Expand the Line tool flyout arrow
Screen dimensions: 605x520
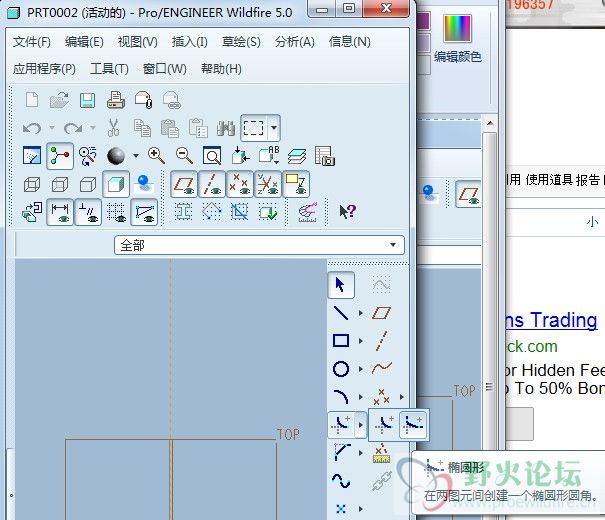[x=361, y=313]
